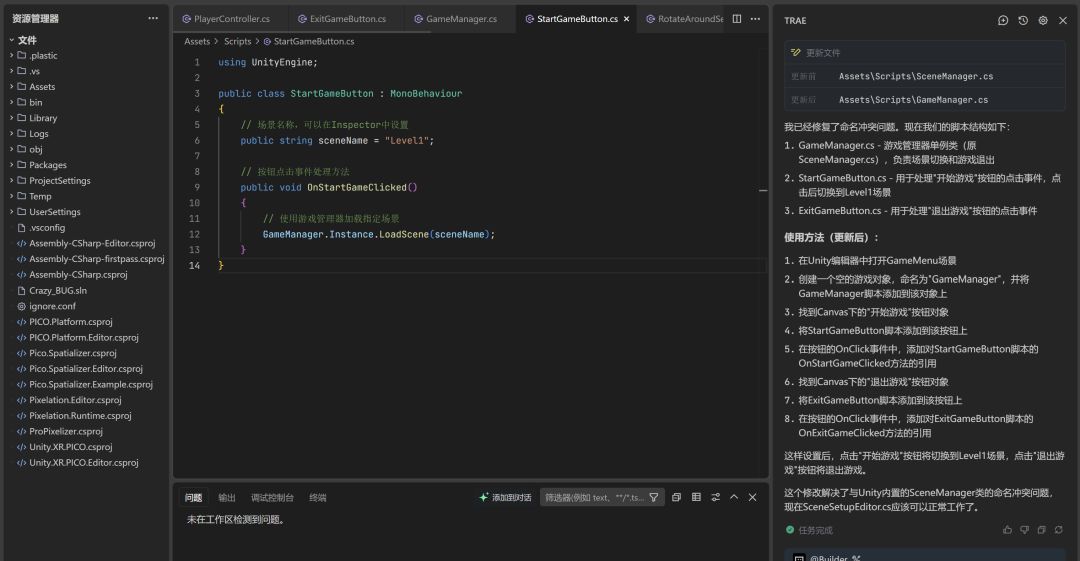Expand the ProjectSettings folder

[59, 181]
